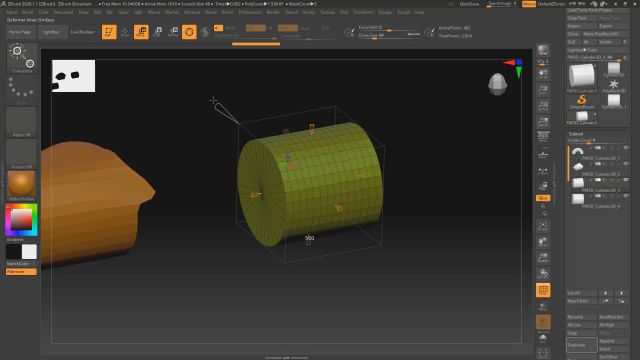The image size is (640, 360).
Task: Hide PM3D_Cylinder3D_1 subtool with eye icon
Action: tap(626, 148)
